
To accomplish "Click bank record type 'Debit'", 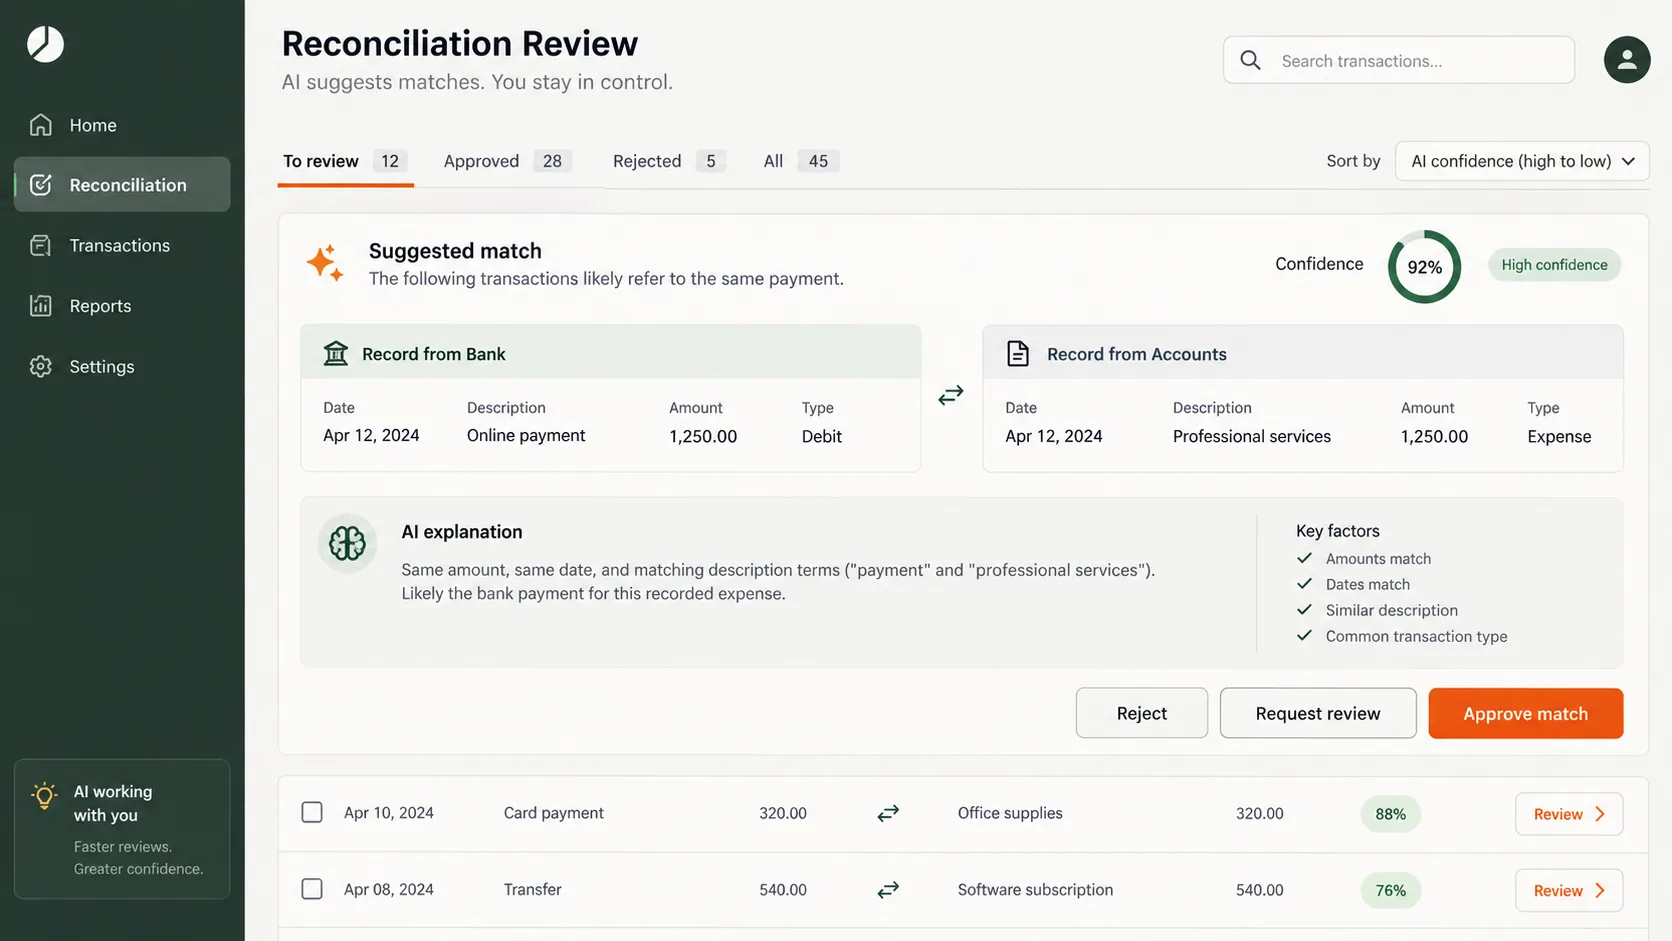I will pos(822,436).
